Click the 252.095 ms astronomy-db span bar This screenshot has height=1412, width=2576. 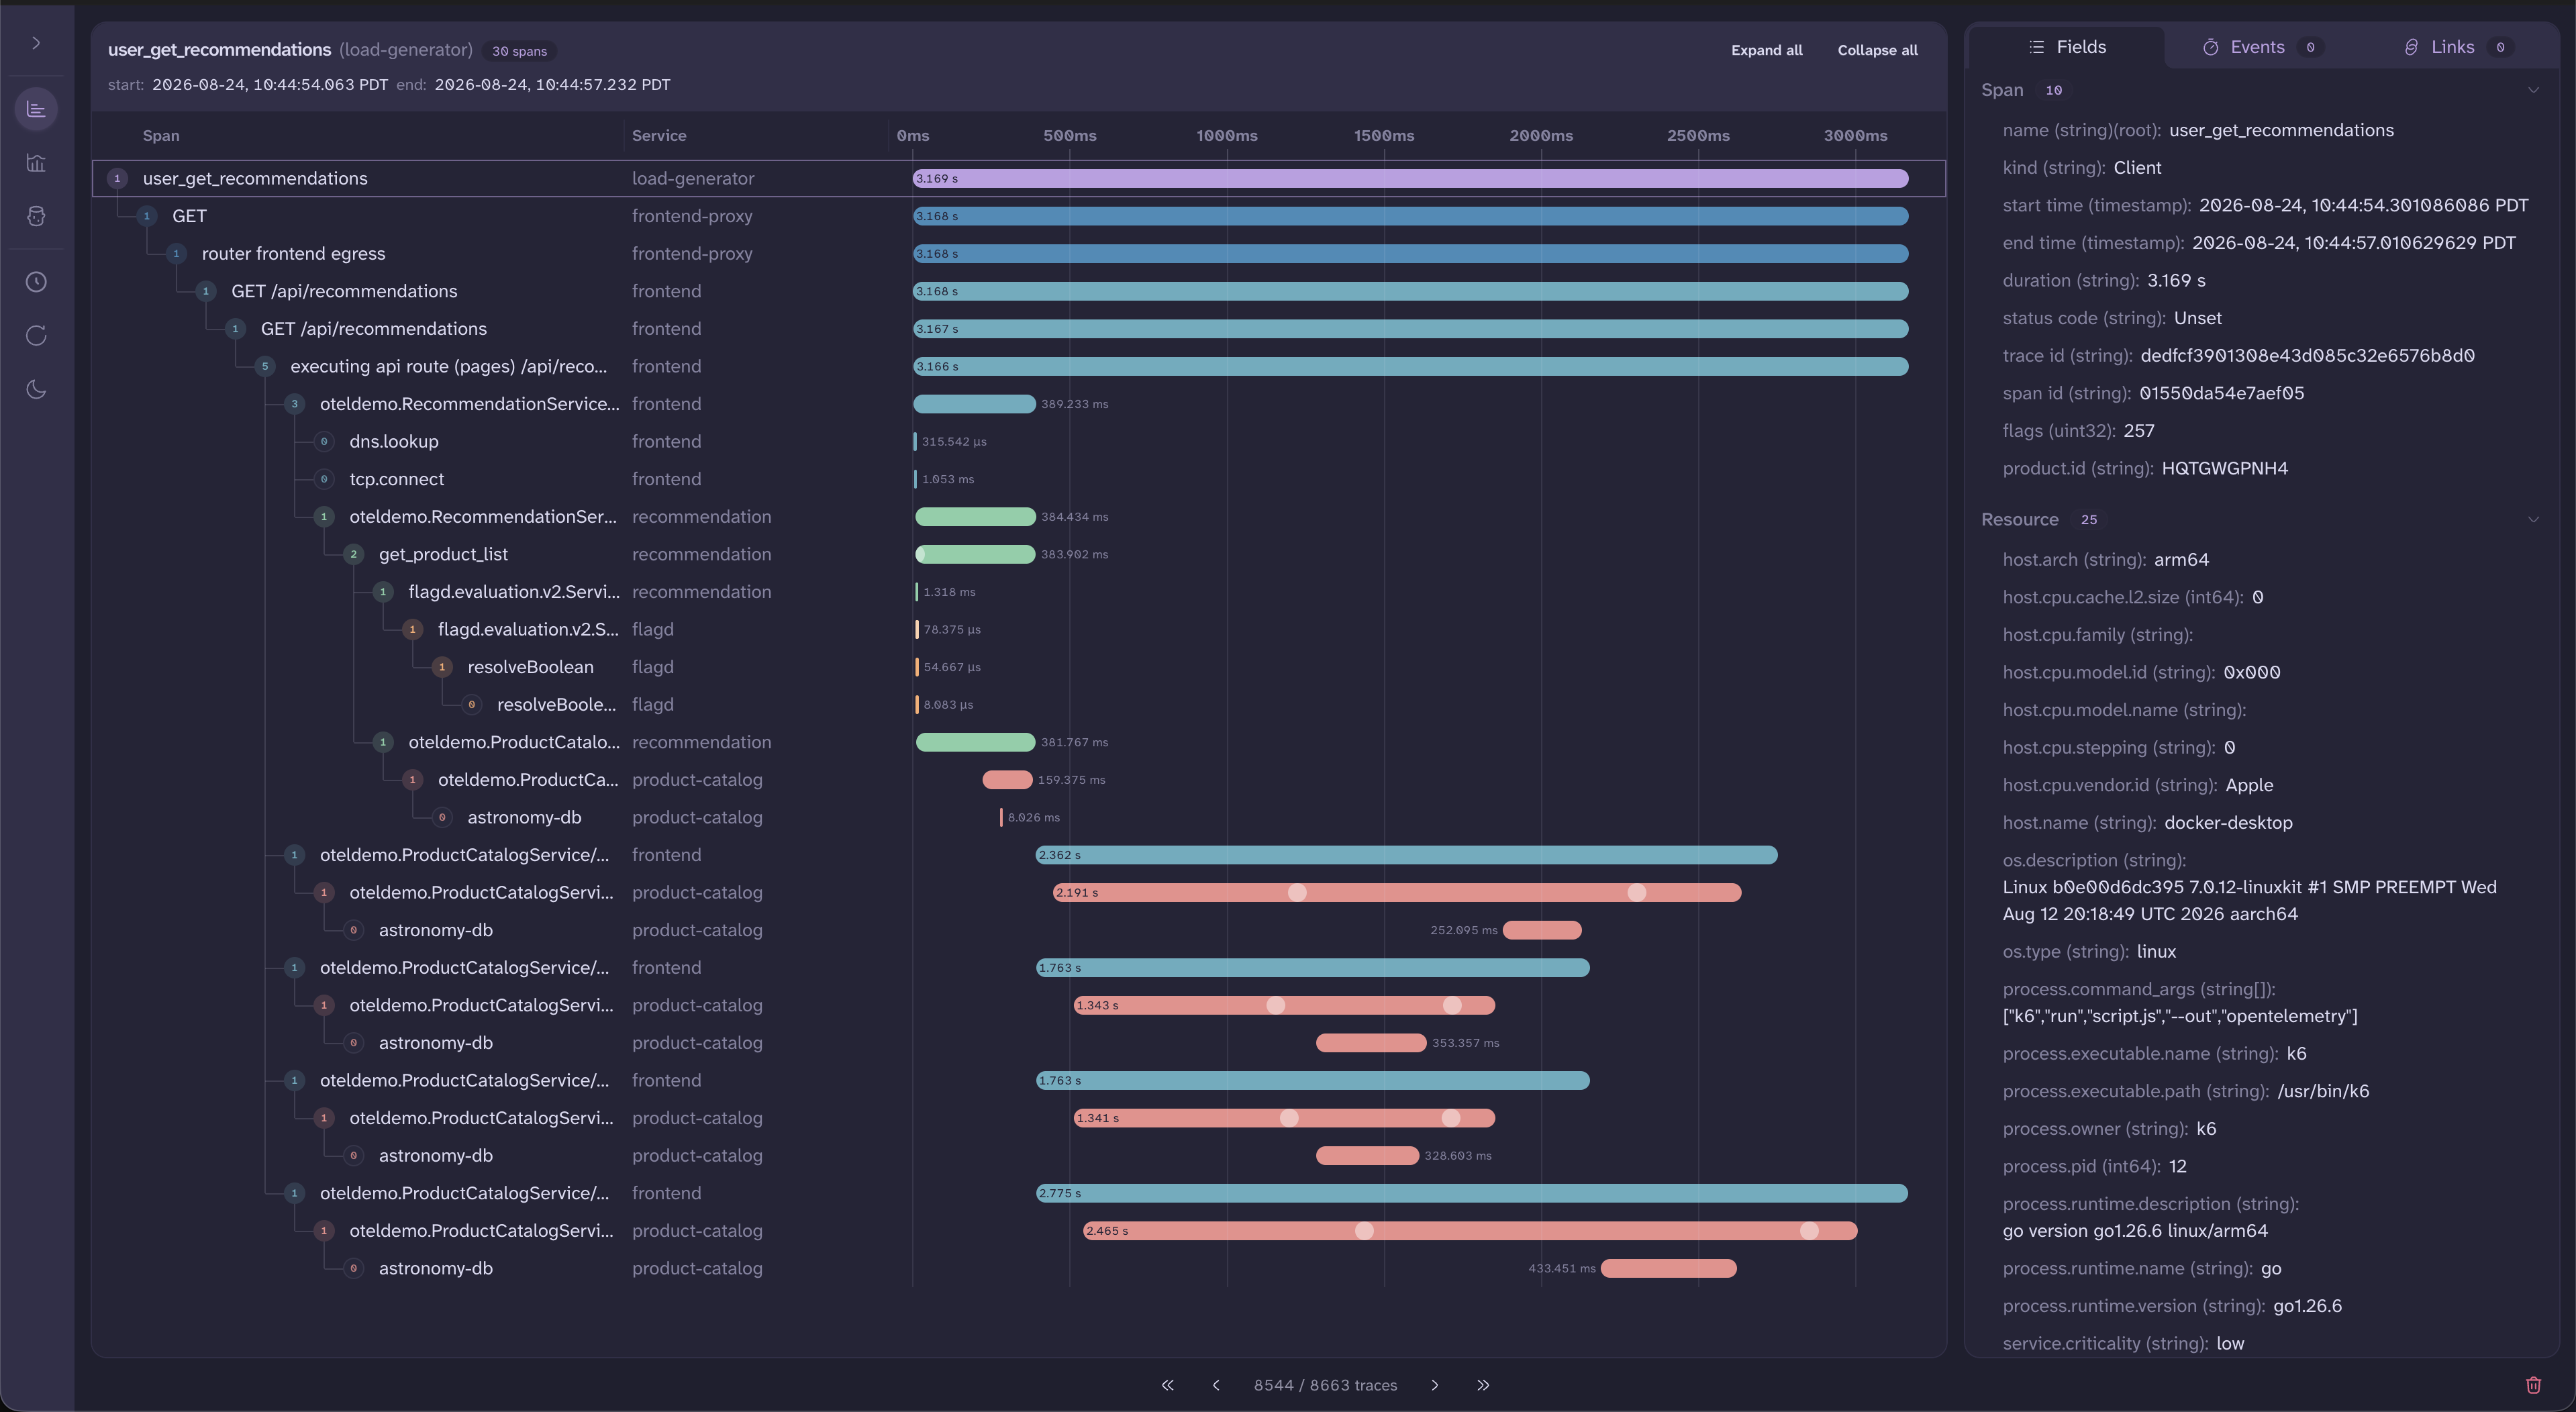click(1542, 930)
